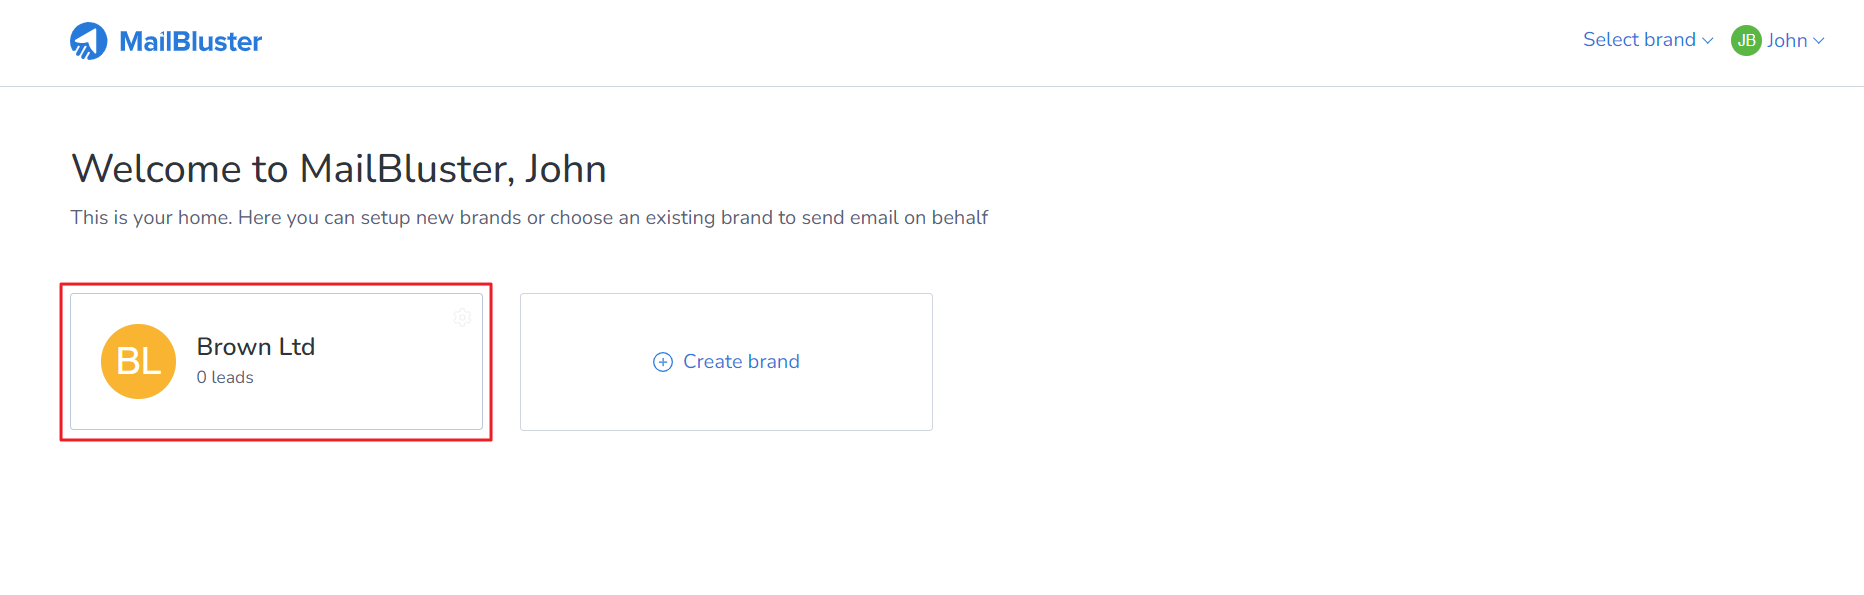Open the Select brand dropdown
Image resolution: width=1864 pixels, height=595 pixels.
pyautogui.click(x=1648, y=40)
